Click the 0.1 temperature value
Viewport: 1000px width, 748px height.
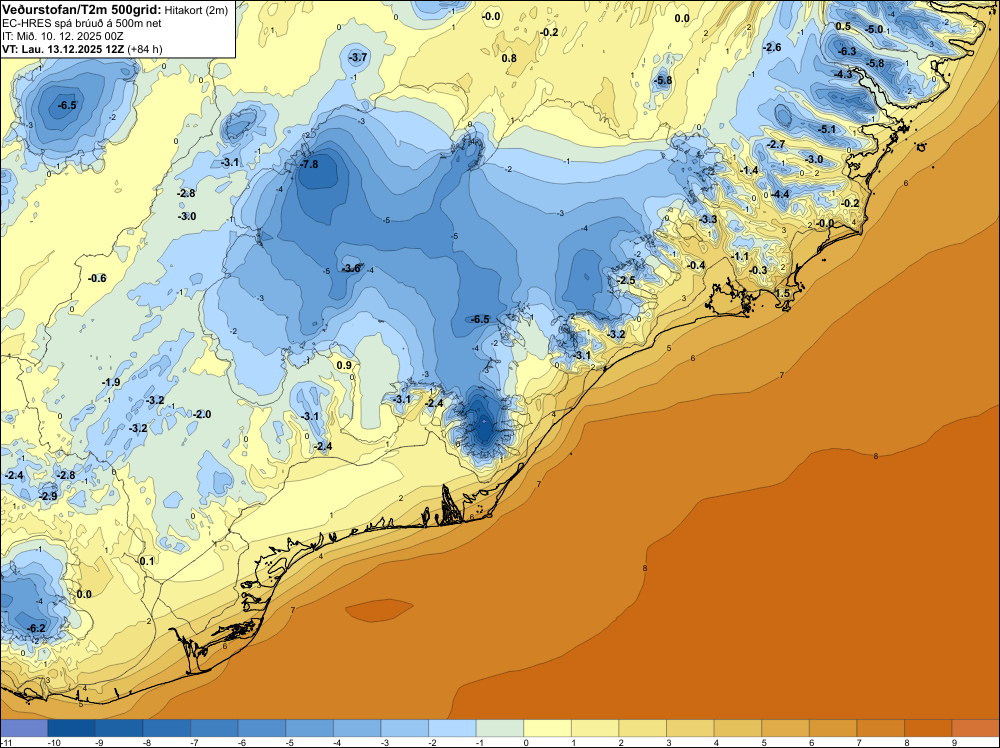[x=147, y=561]
